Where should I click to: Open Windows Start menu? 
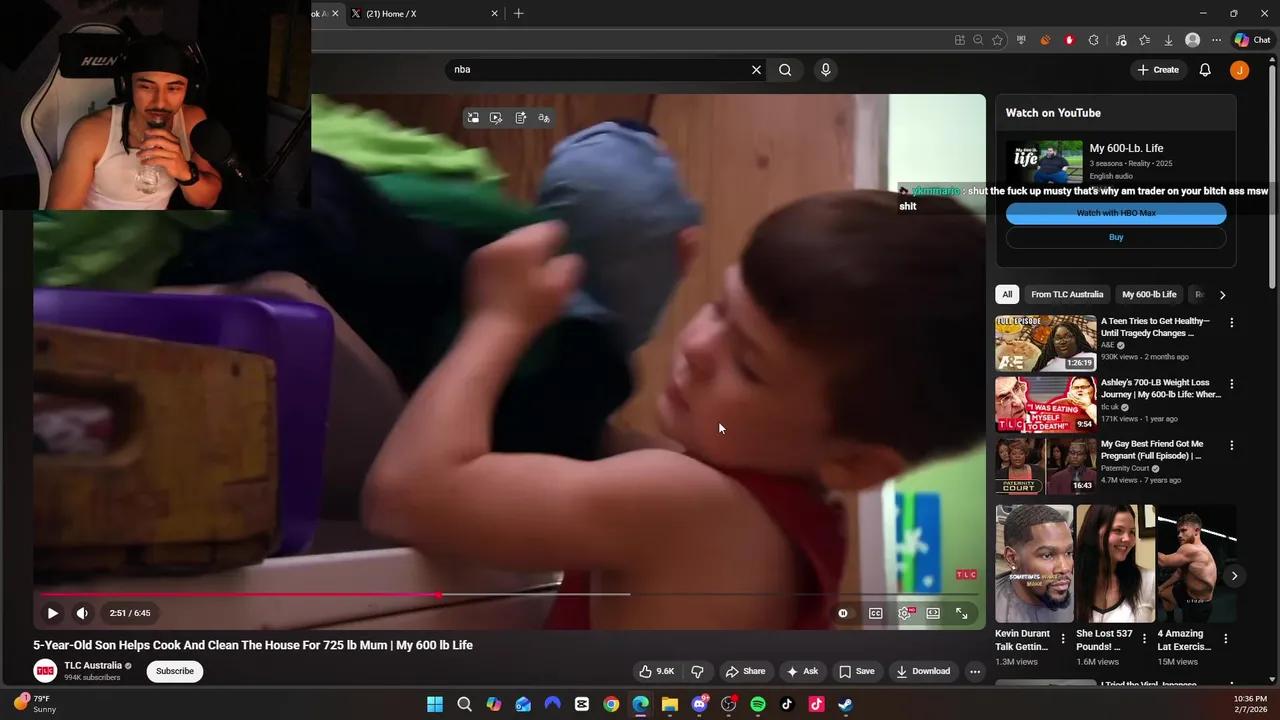tap(435, 704)
